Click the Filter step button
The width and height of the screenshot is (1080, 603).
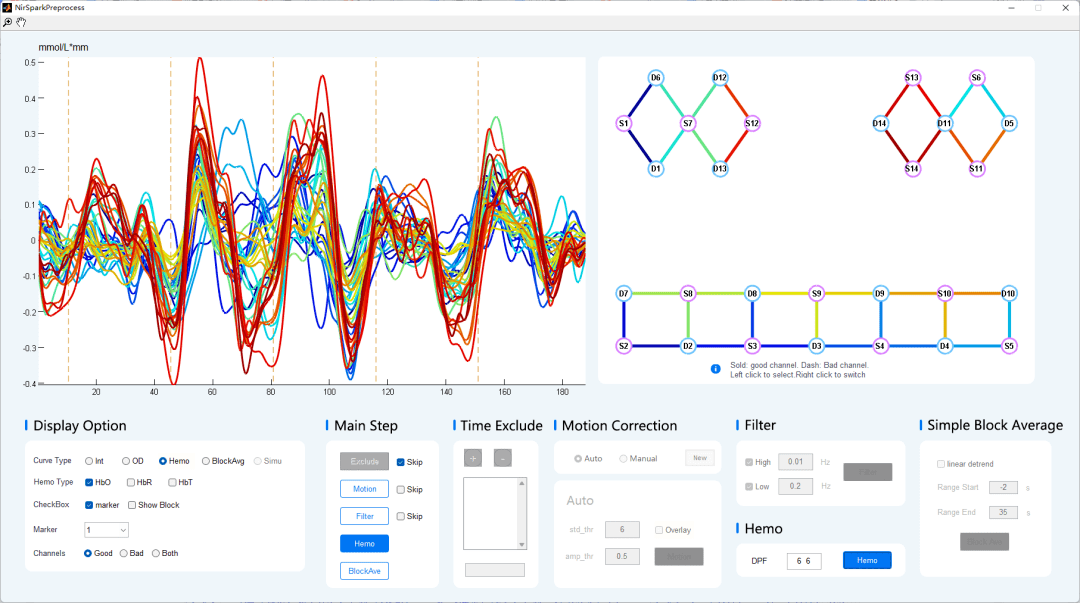coord(364,516)
